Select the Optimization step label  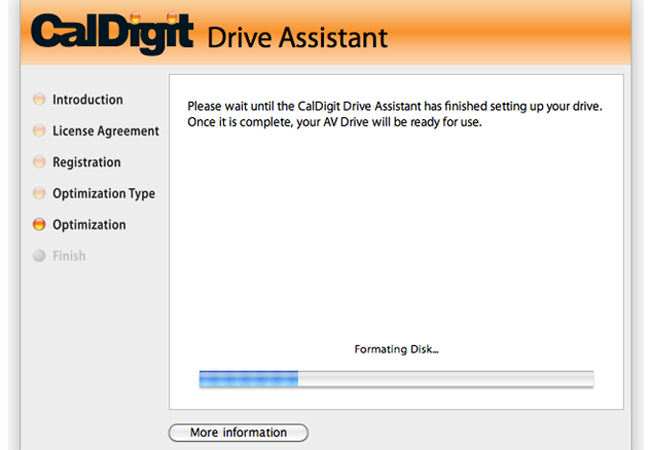[x=89, y=225]
